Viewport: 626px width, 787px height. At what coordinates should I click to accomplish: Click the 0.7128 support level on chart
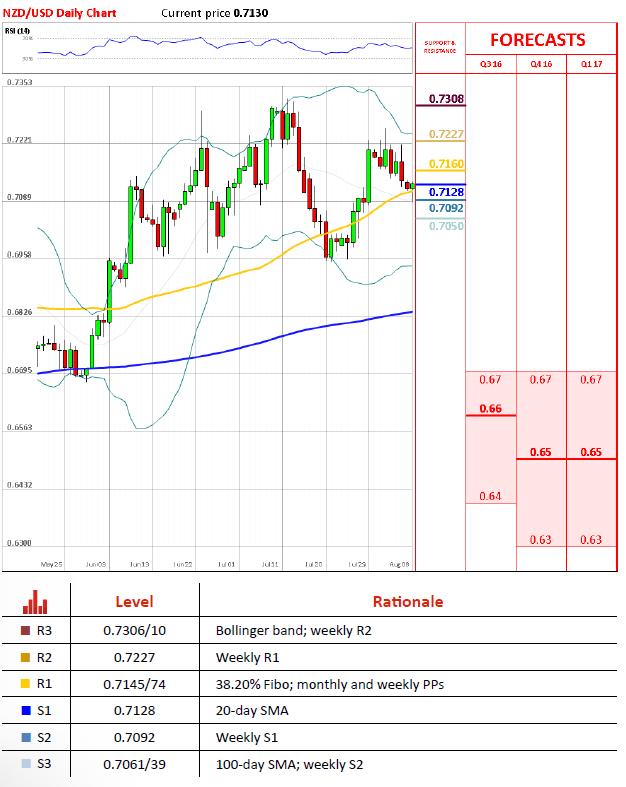(446, 192)
